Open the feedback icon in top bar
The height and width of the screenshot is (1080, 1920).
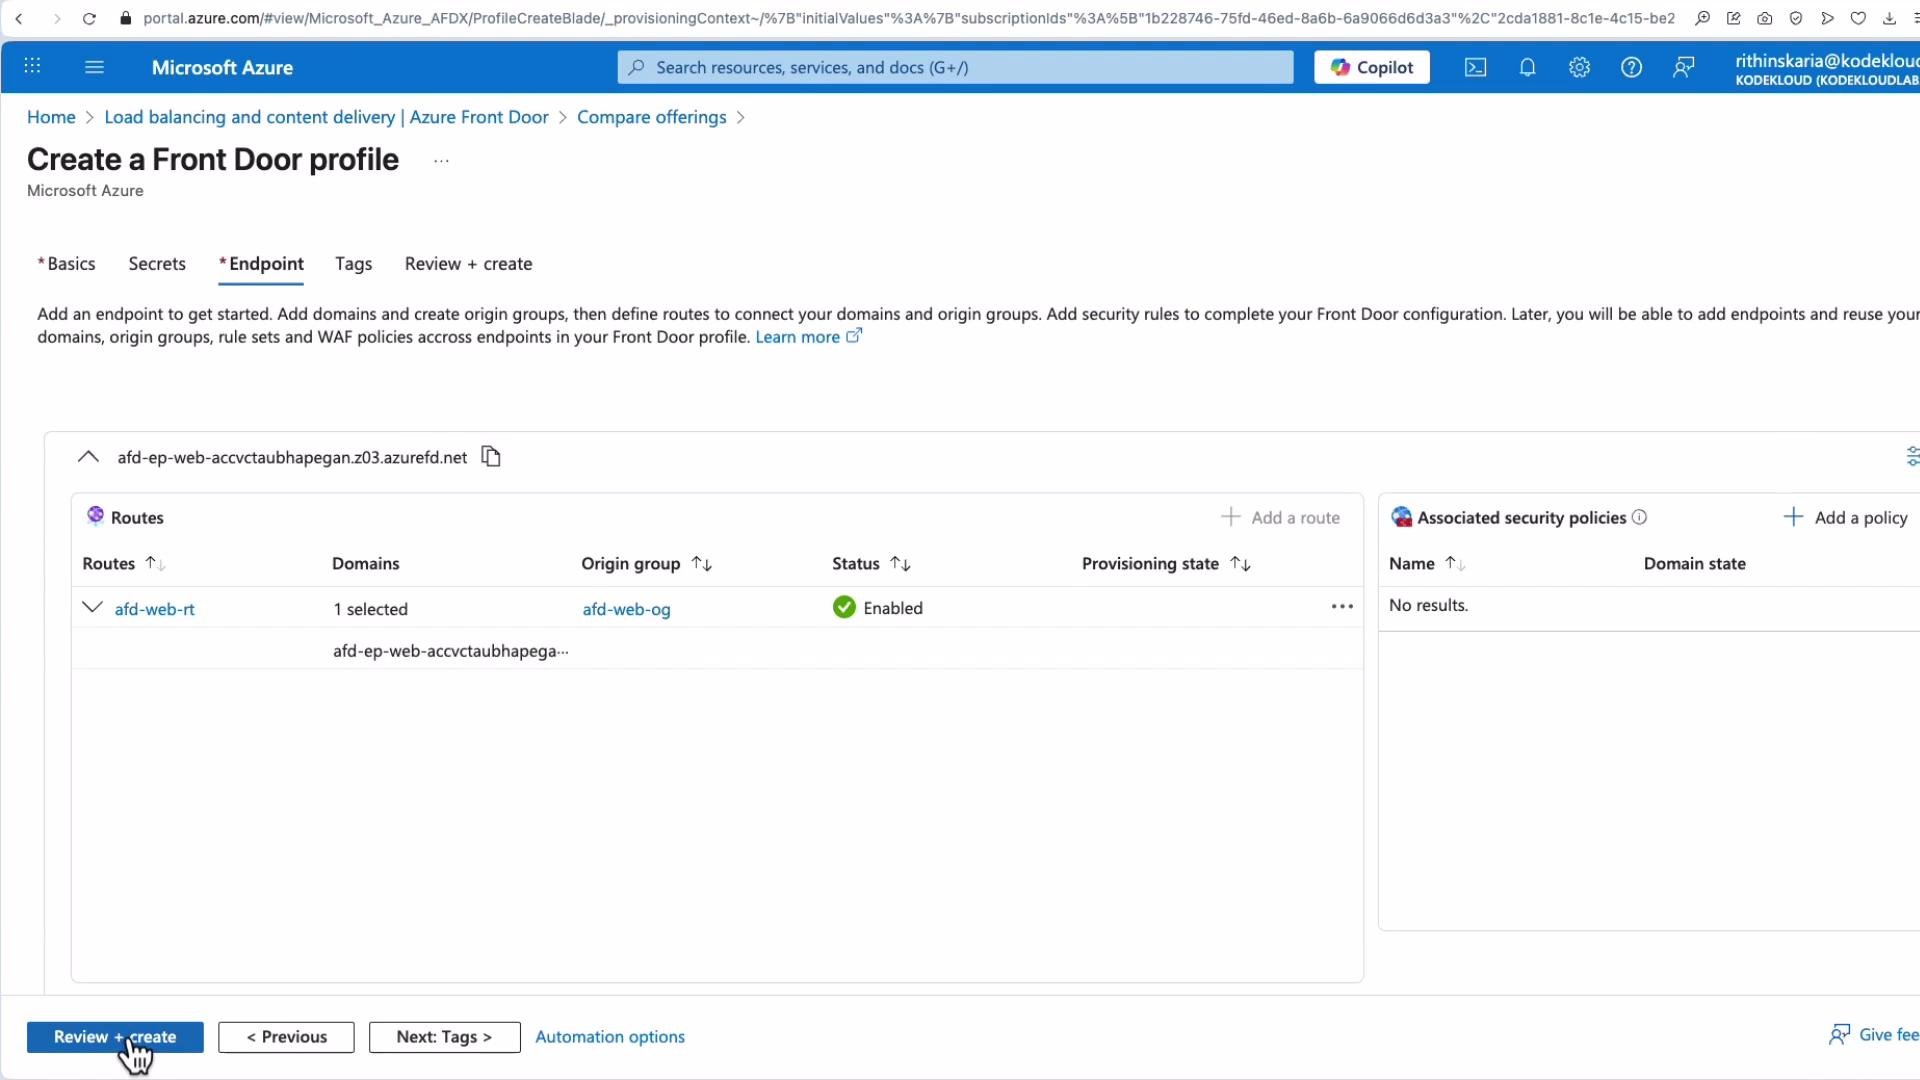pos(1683,67)
